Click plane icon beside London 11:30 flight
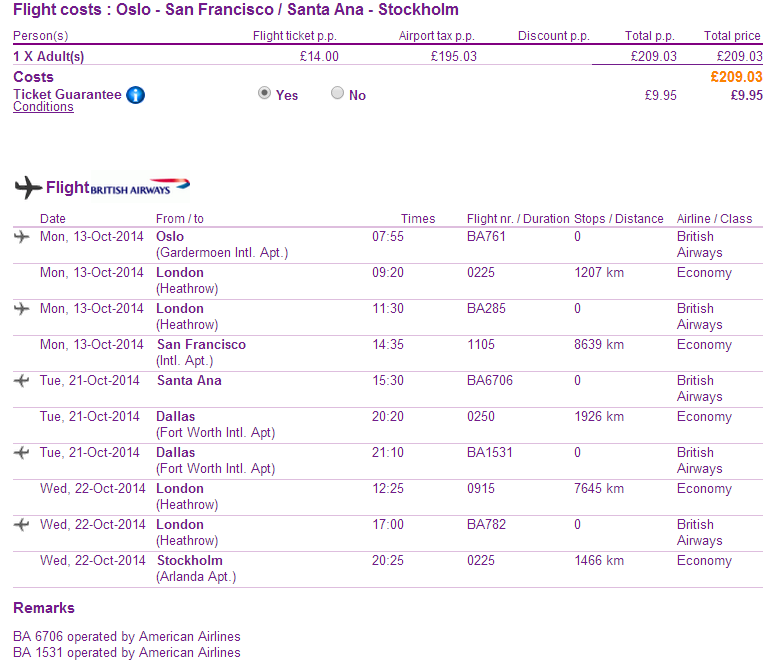Viewport: 772px width, 670px height. click(22, 309)
